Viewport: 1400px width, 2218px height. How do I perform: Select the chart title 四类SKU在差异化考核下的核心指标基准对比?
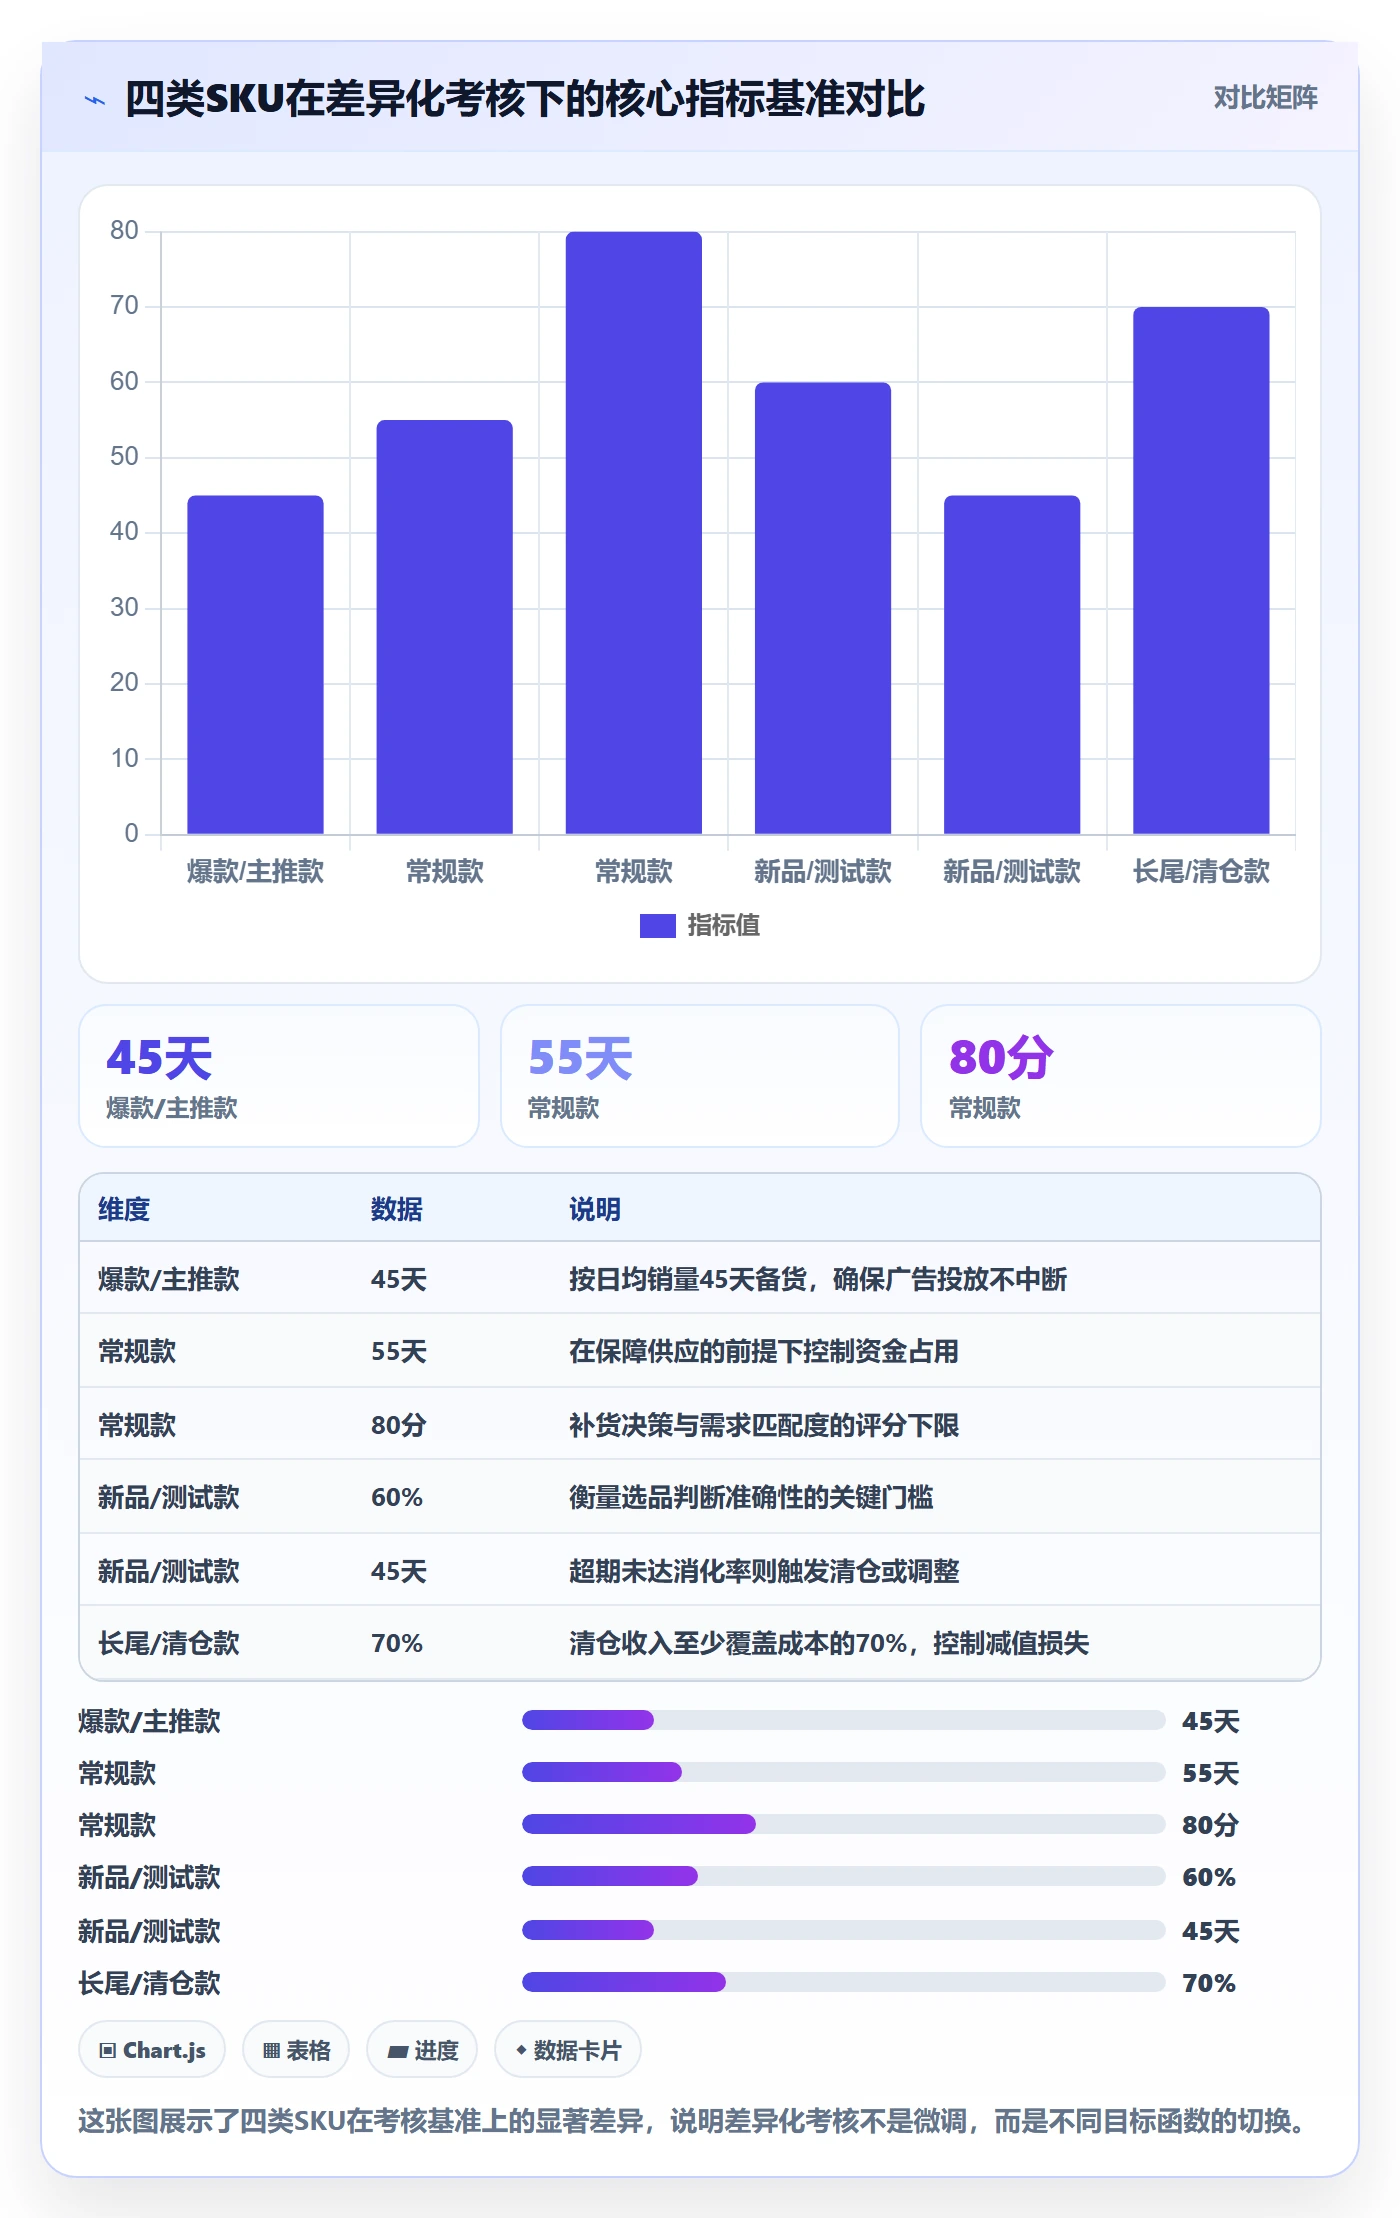tap(525, 99)
